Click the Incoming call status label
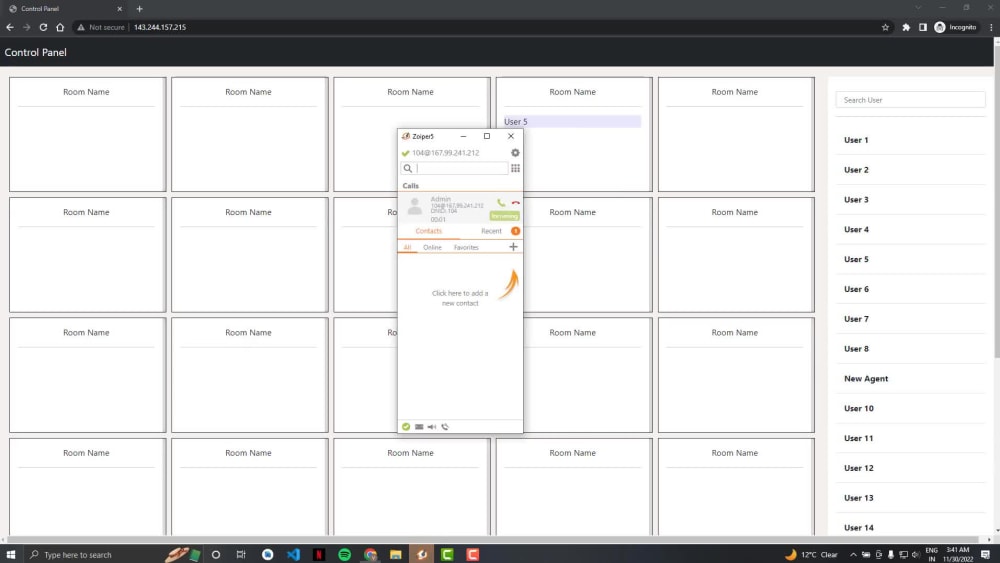Image resolution: width=1000 pixels, height=563 pixels. pos(504,216)
